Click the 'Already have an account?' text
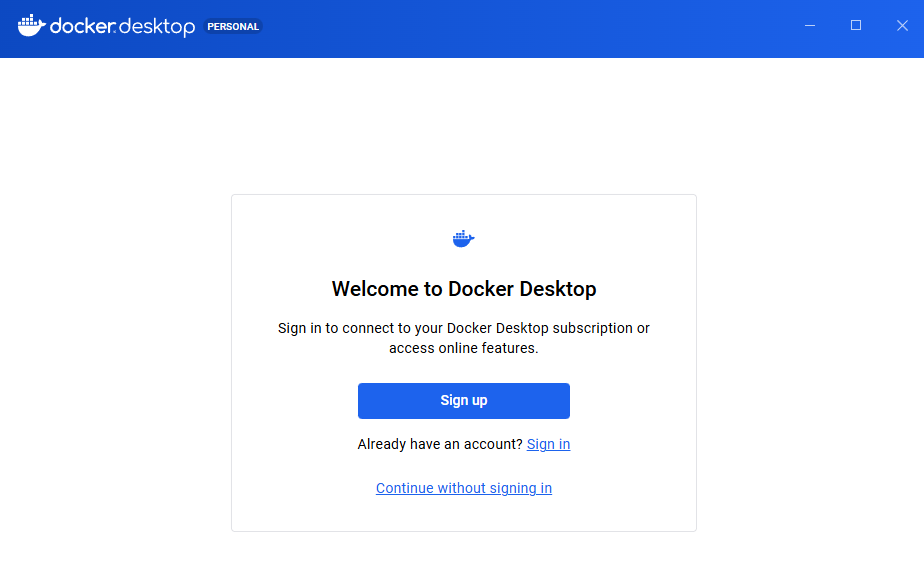The image size is (924, 582). click(x=440, y=444)
